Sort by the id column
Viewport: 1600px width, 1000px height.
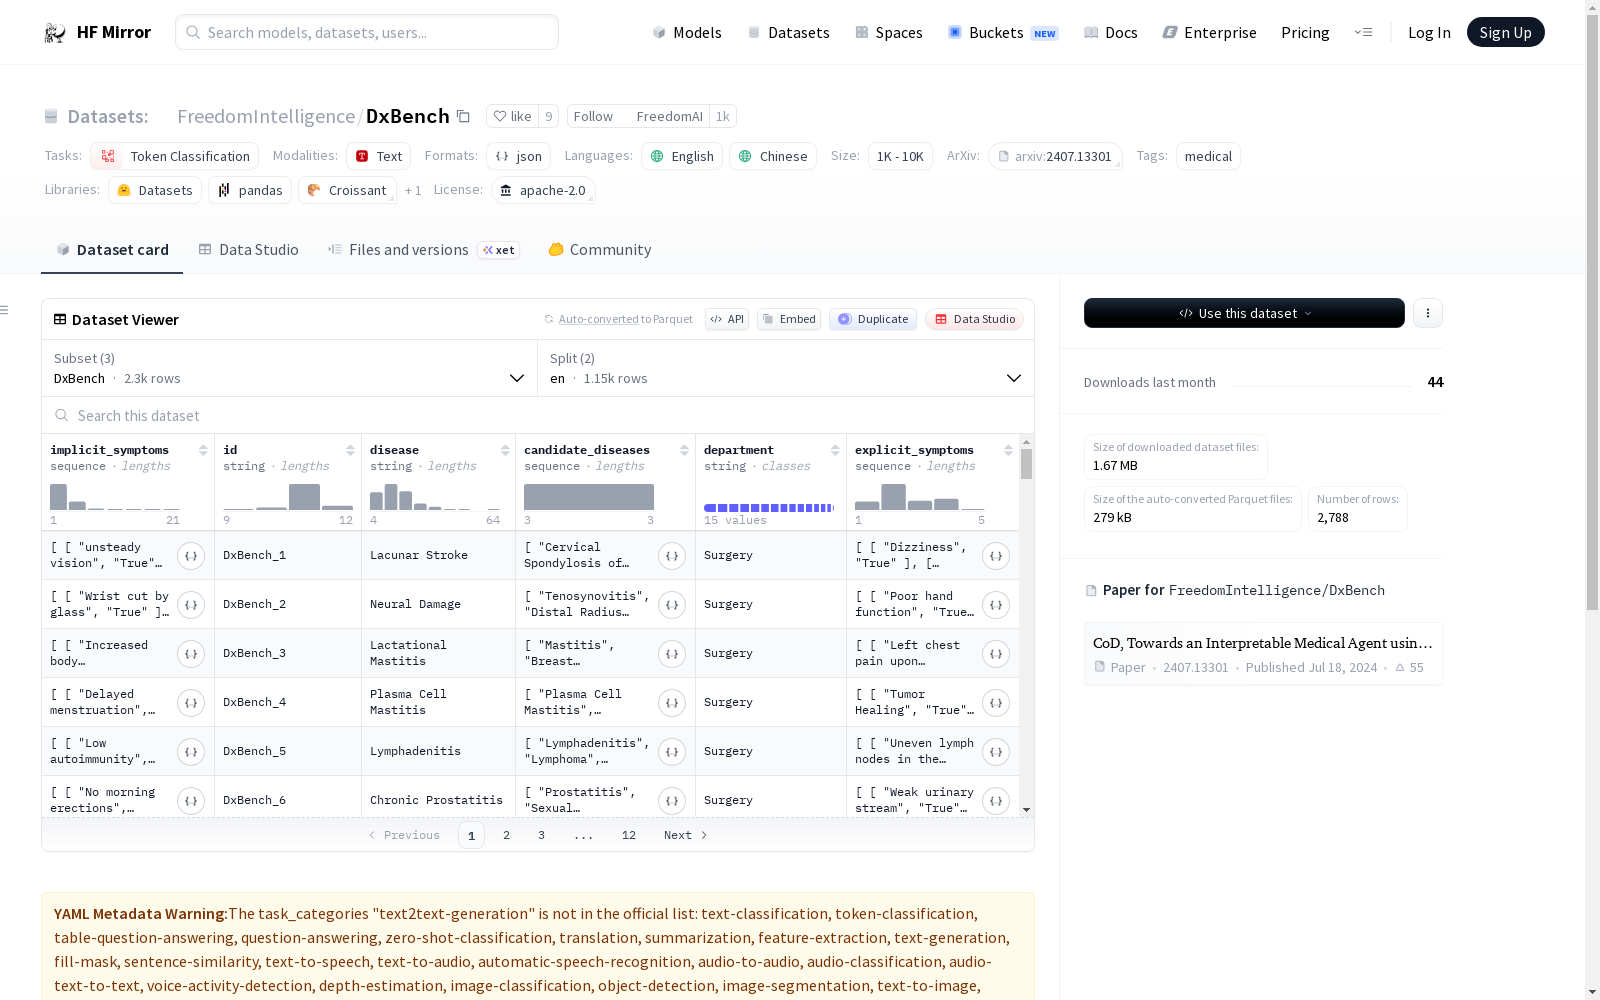pos(350,450)
